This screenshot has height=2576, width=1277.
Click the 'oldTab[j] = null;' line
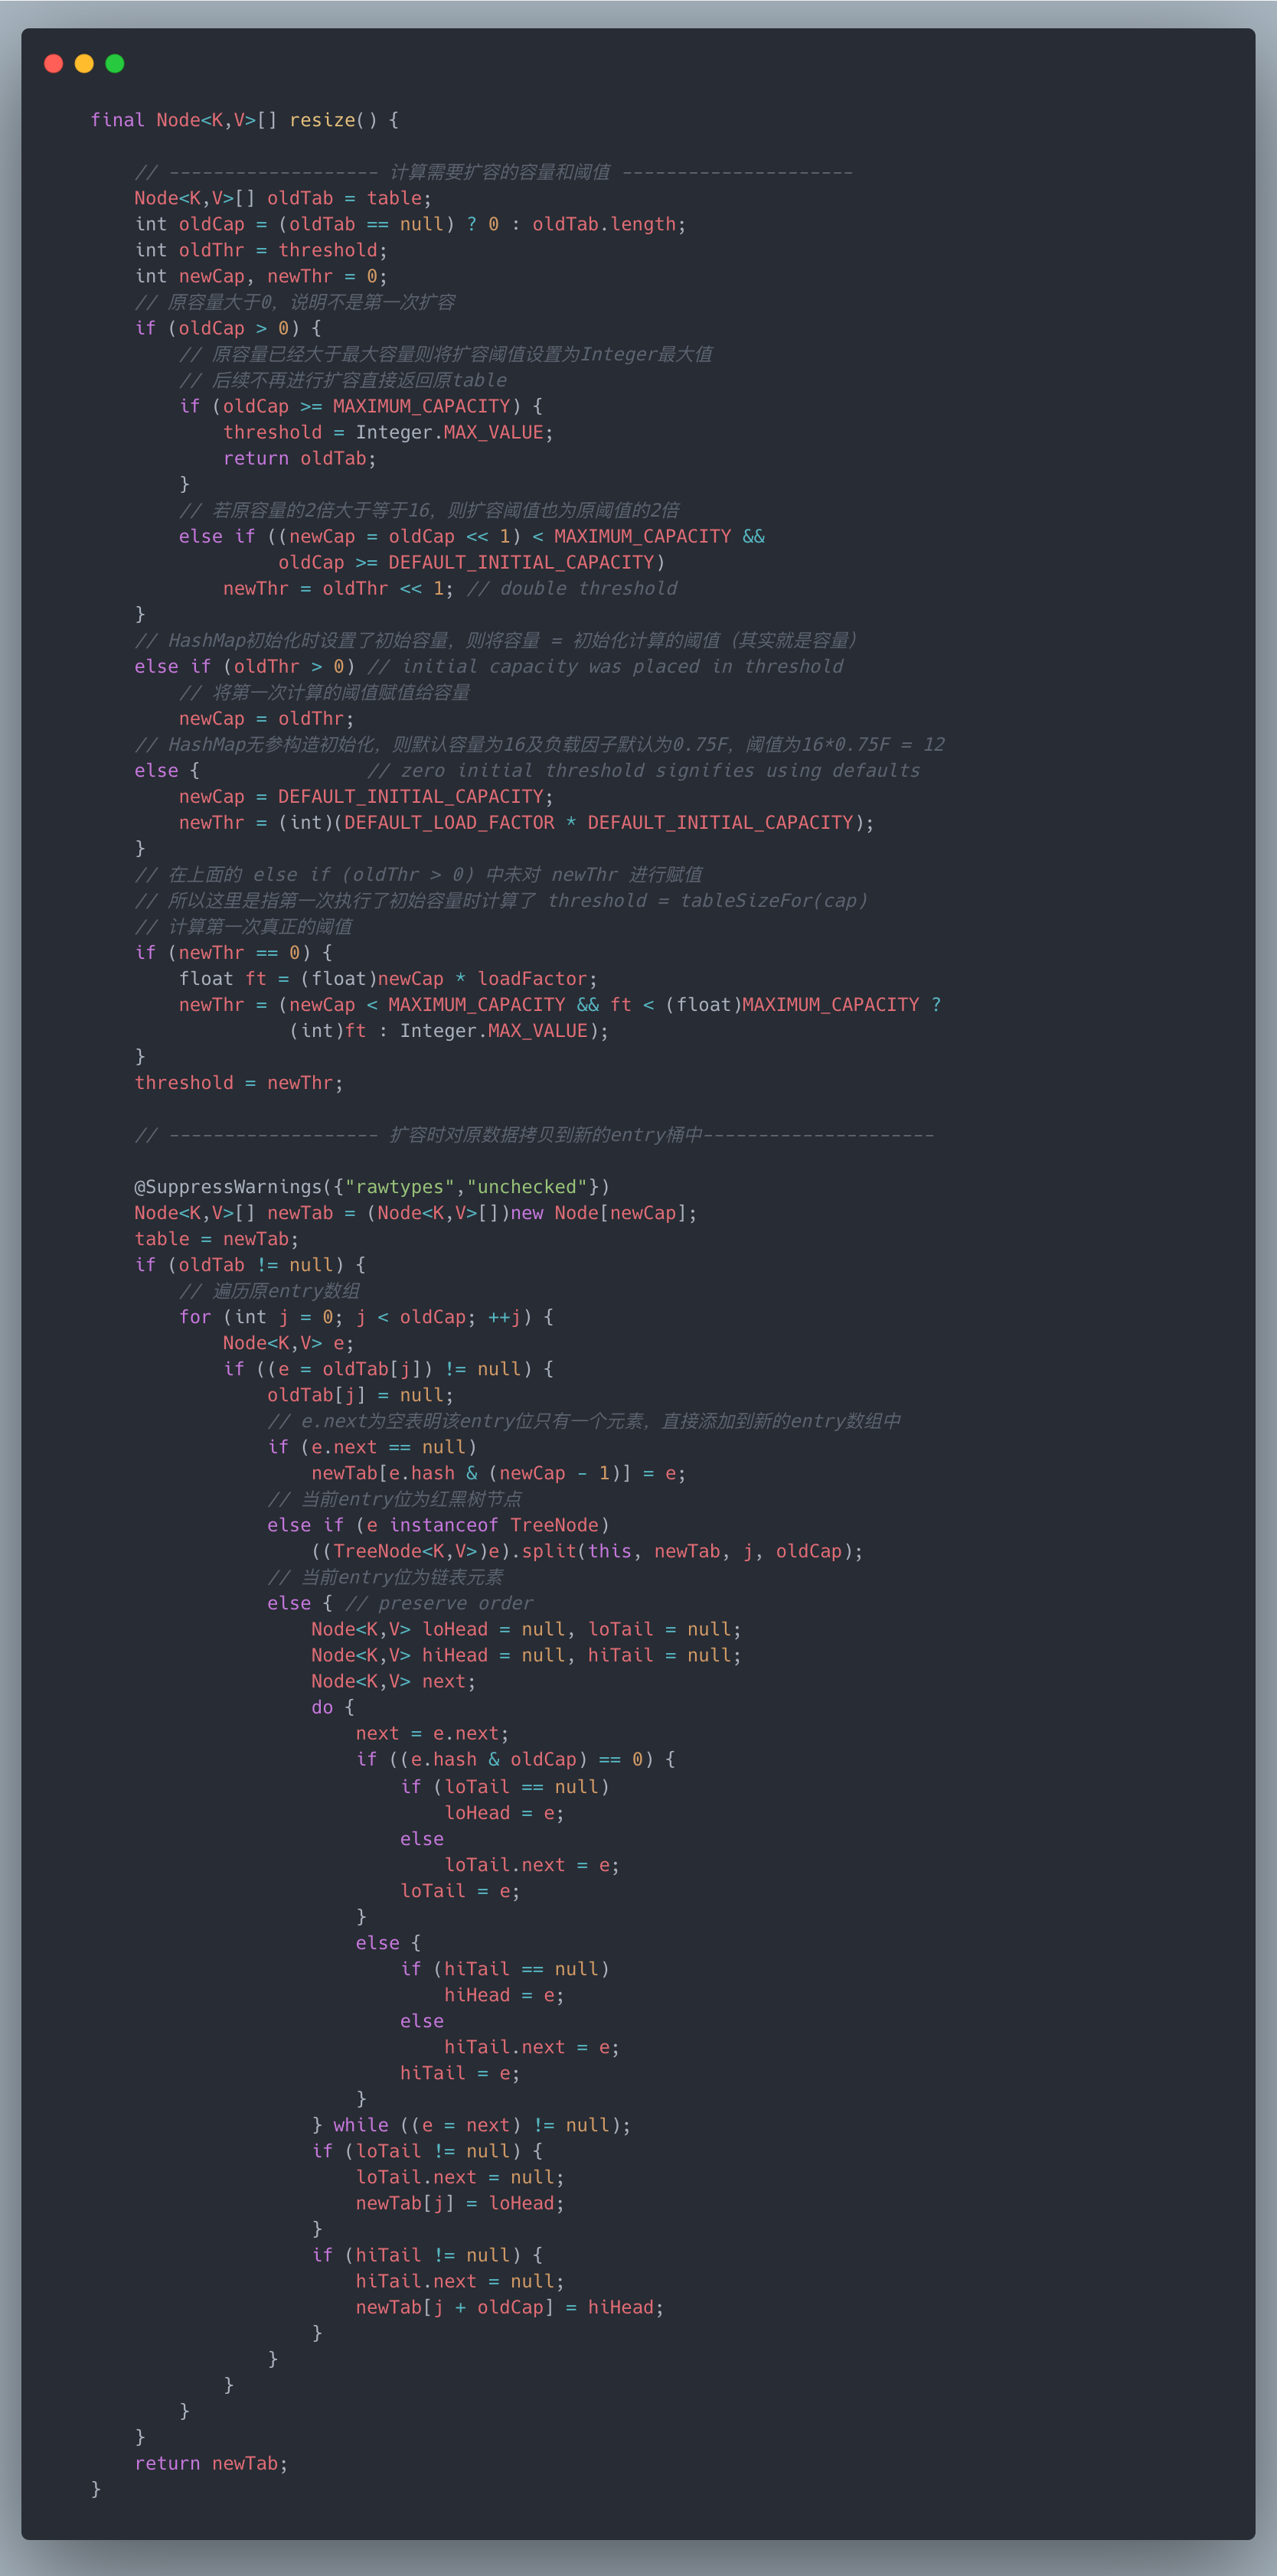pos(360,1394)
